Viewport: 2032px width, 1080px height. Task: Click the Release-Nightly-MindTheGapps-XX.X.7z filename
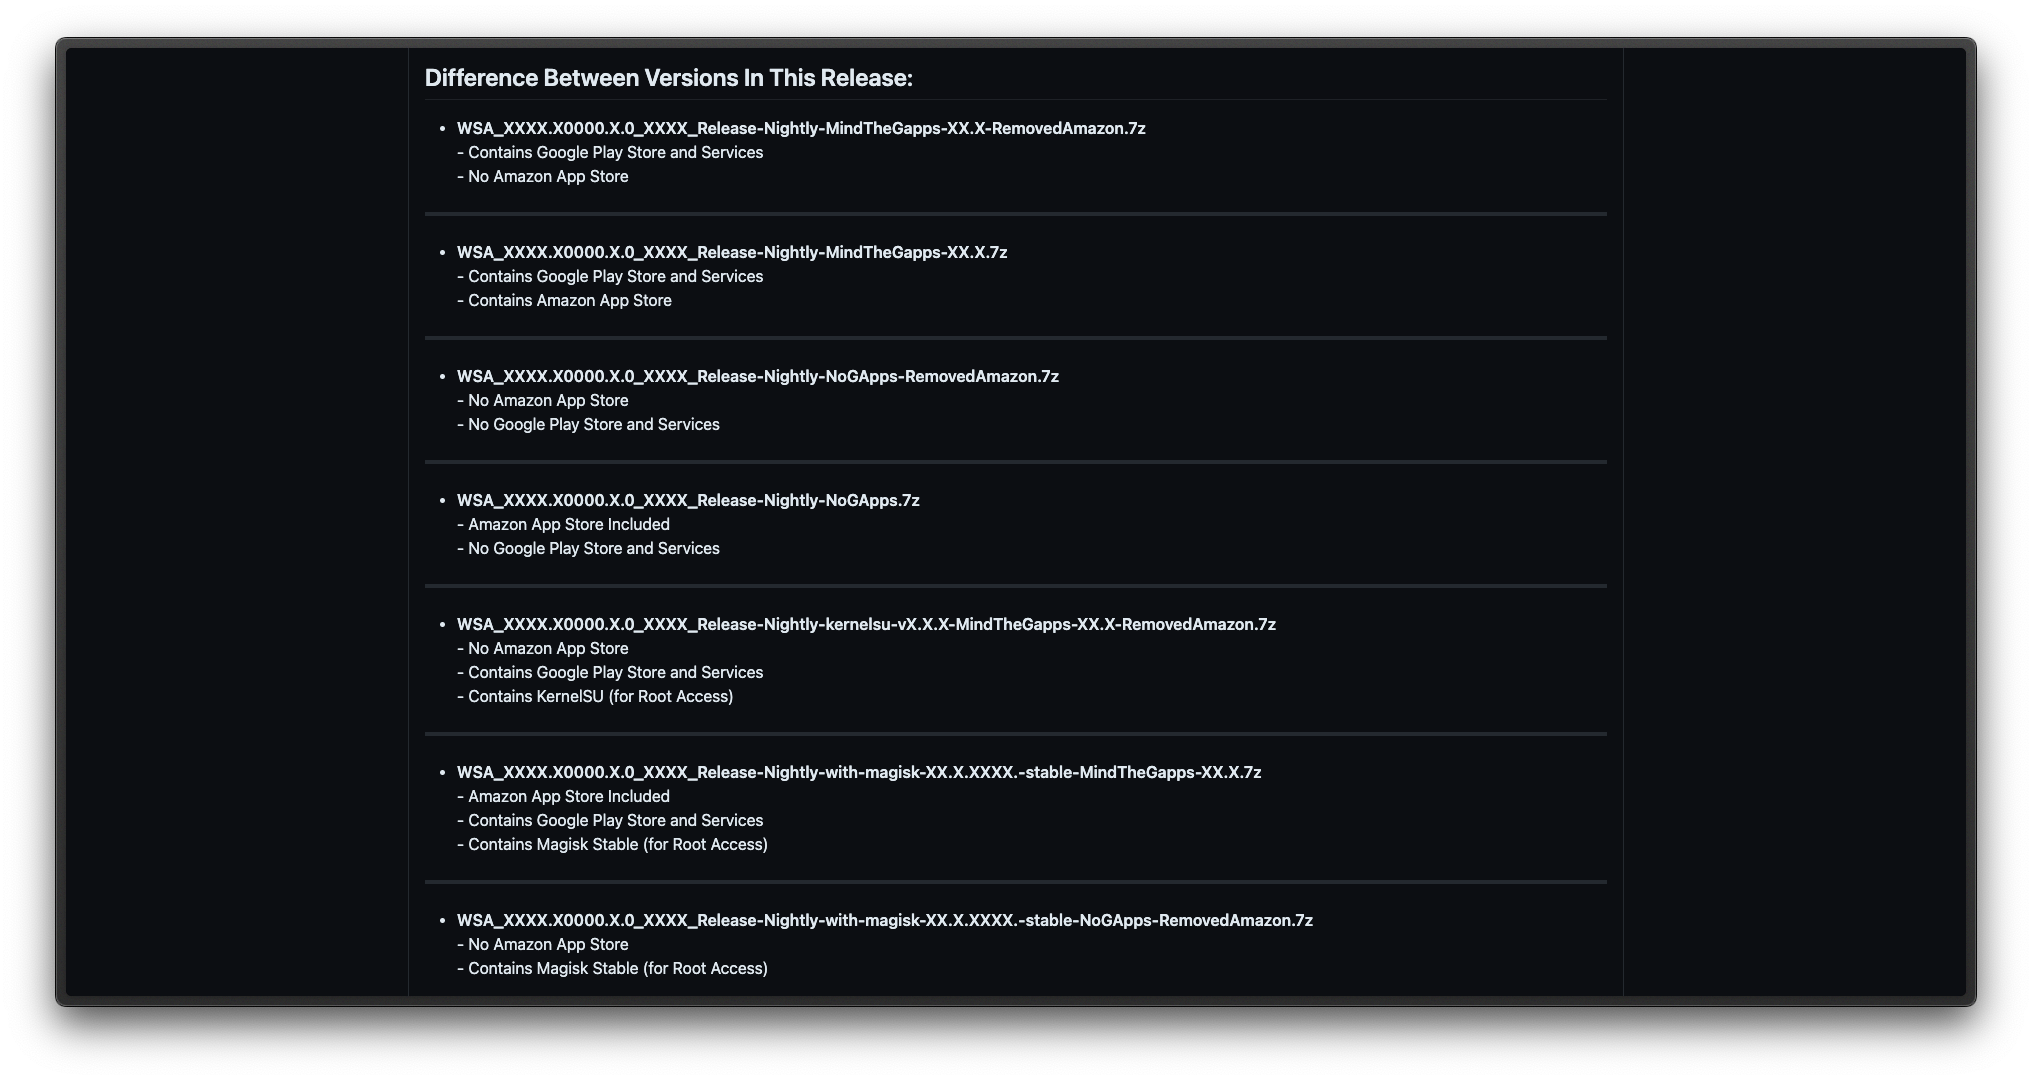pyautogui.click(x=731, y=252)
